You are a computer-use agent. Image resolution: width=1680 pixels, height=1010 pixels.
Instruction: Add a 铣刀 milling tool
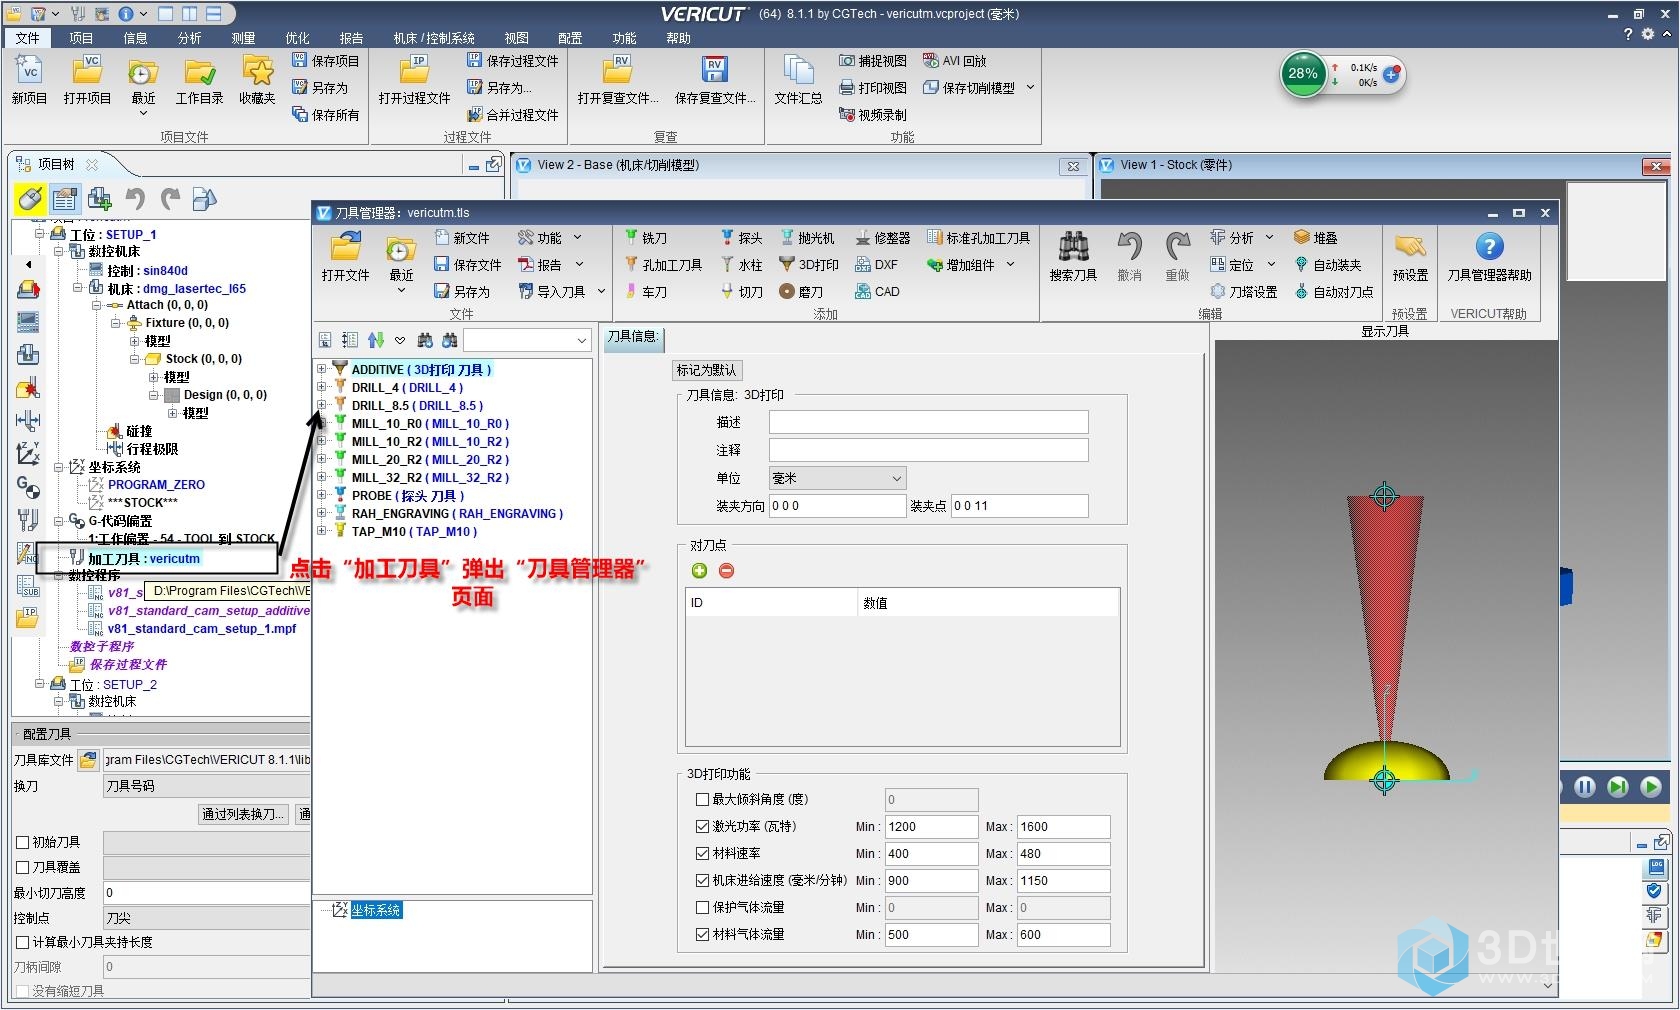tap(645, 238)
